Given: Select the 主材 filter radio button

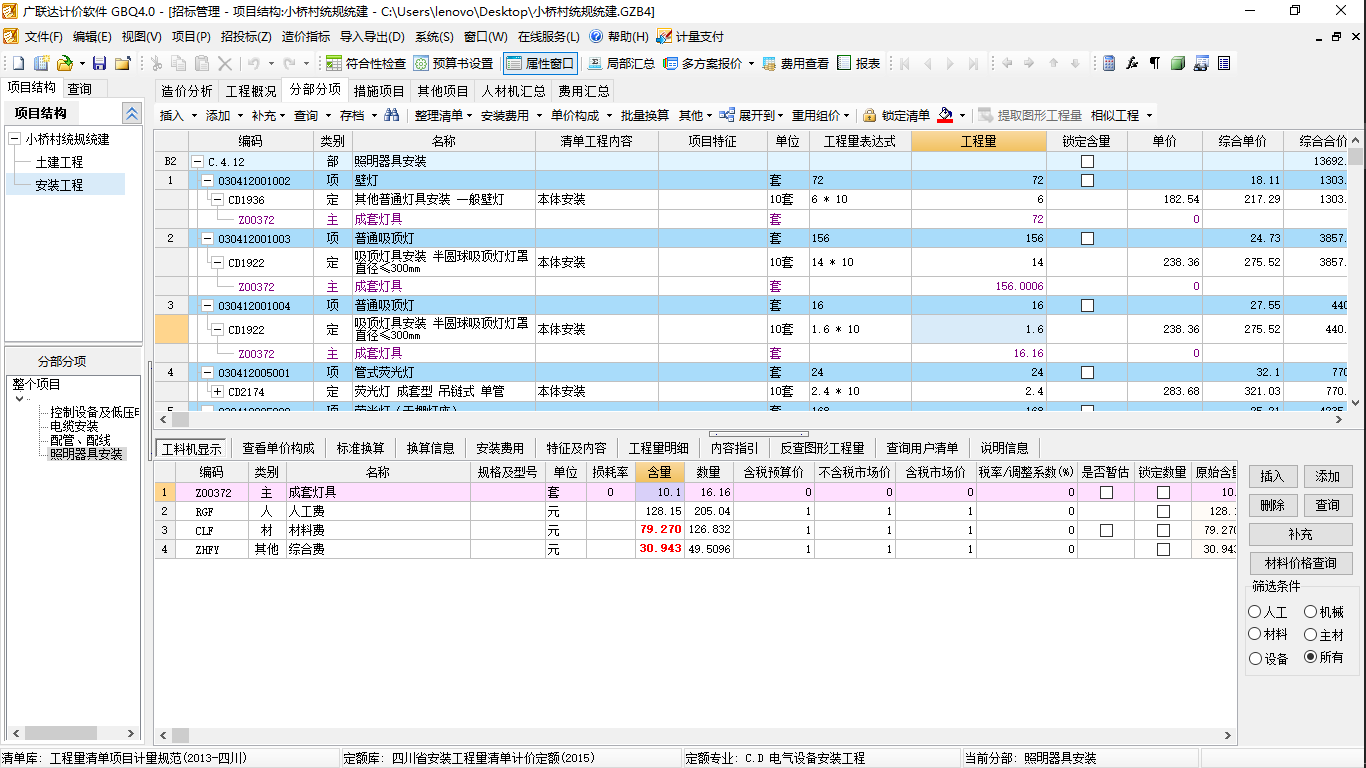Looking at the screenshot, I should coord(1311,635).
